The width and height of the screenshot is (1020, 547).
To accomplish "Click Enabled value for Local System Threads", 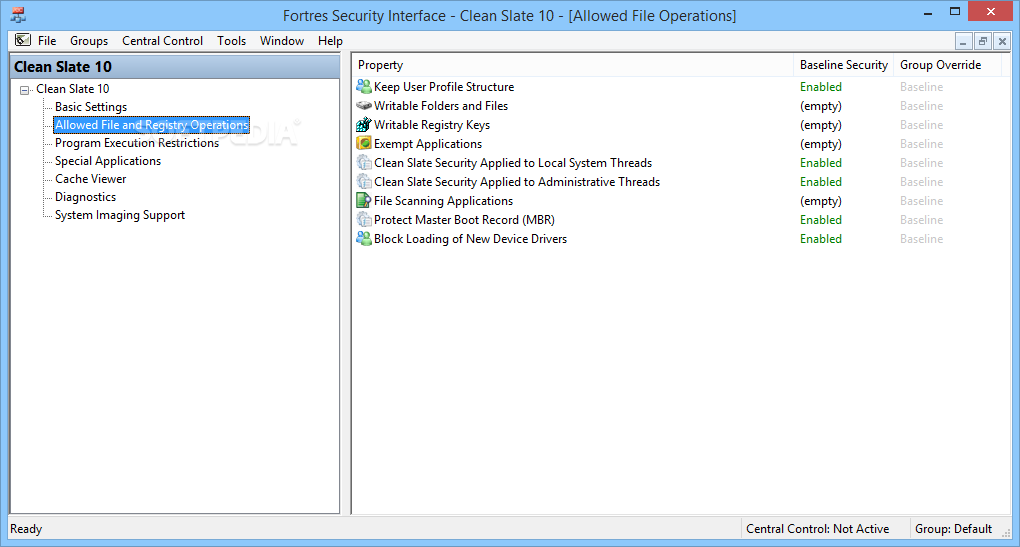I will (821, 163).
